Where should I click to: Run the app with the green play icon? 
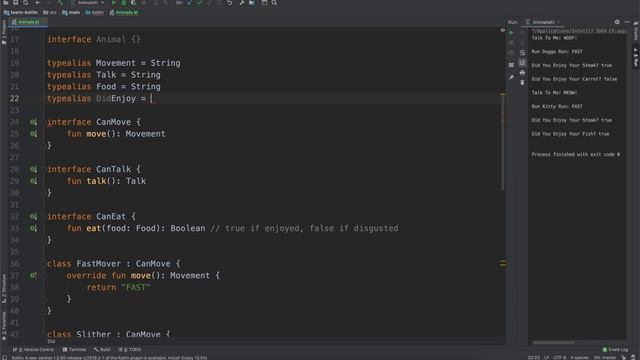114,2
